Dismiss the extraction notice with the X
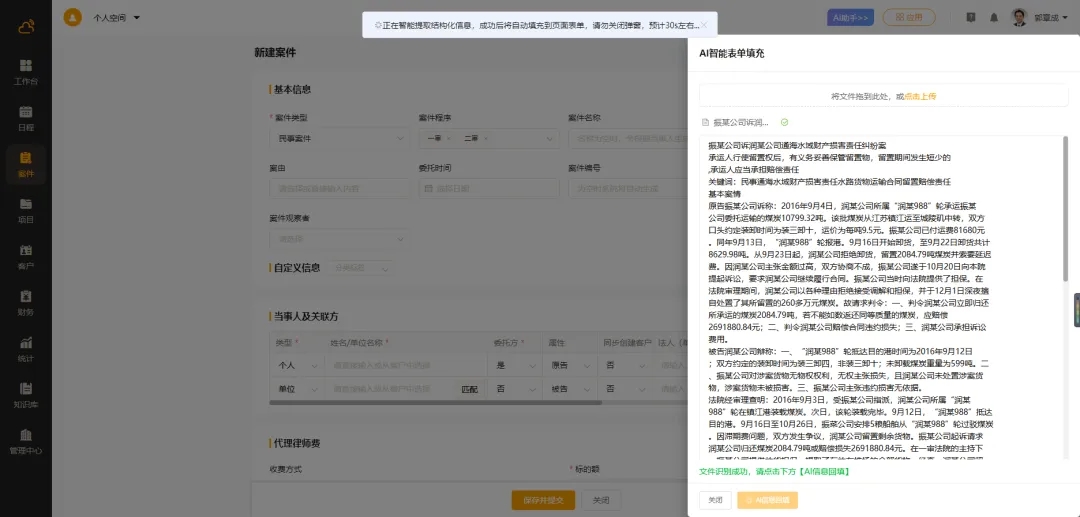 tap(703, 25)
